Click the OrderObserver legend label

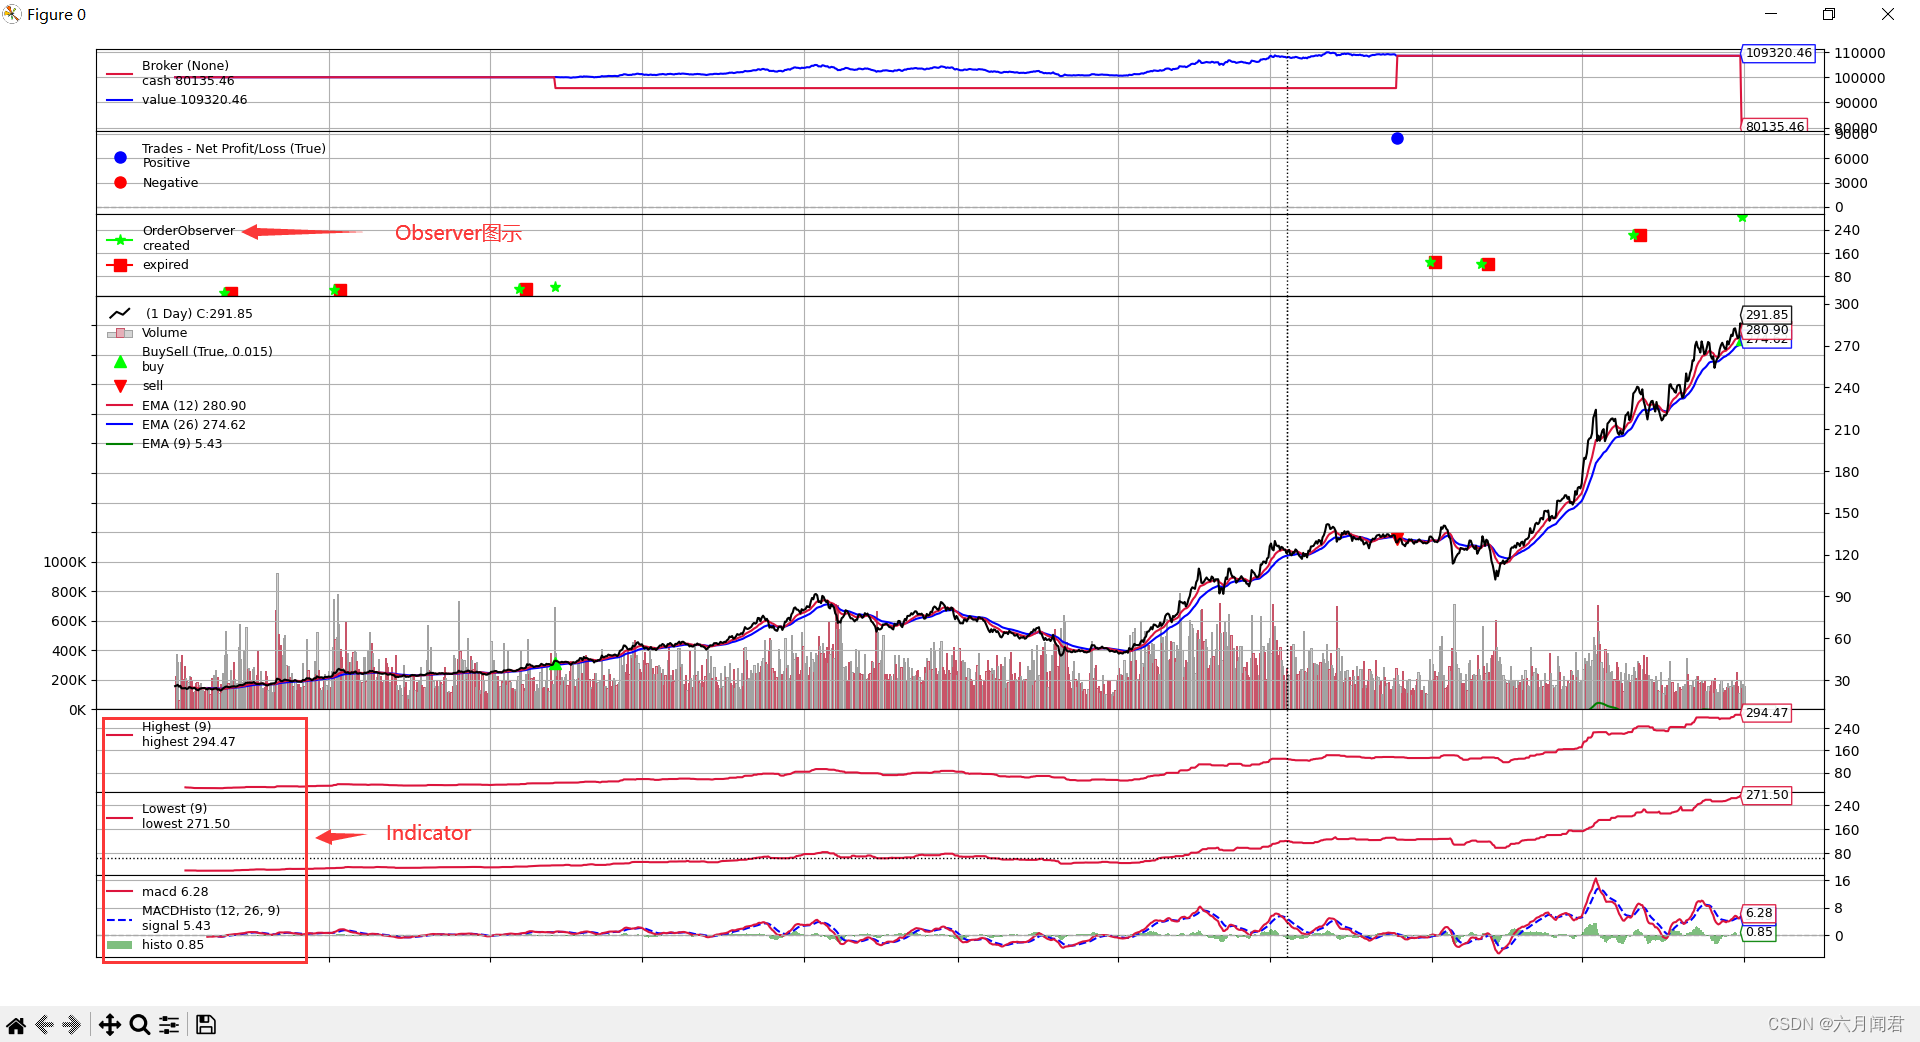(189, 231)
